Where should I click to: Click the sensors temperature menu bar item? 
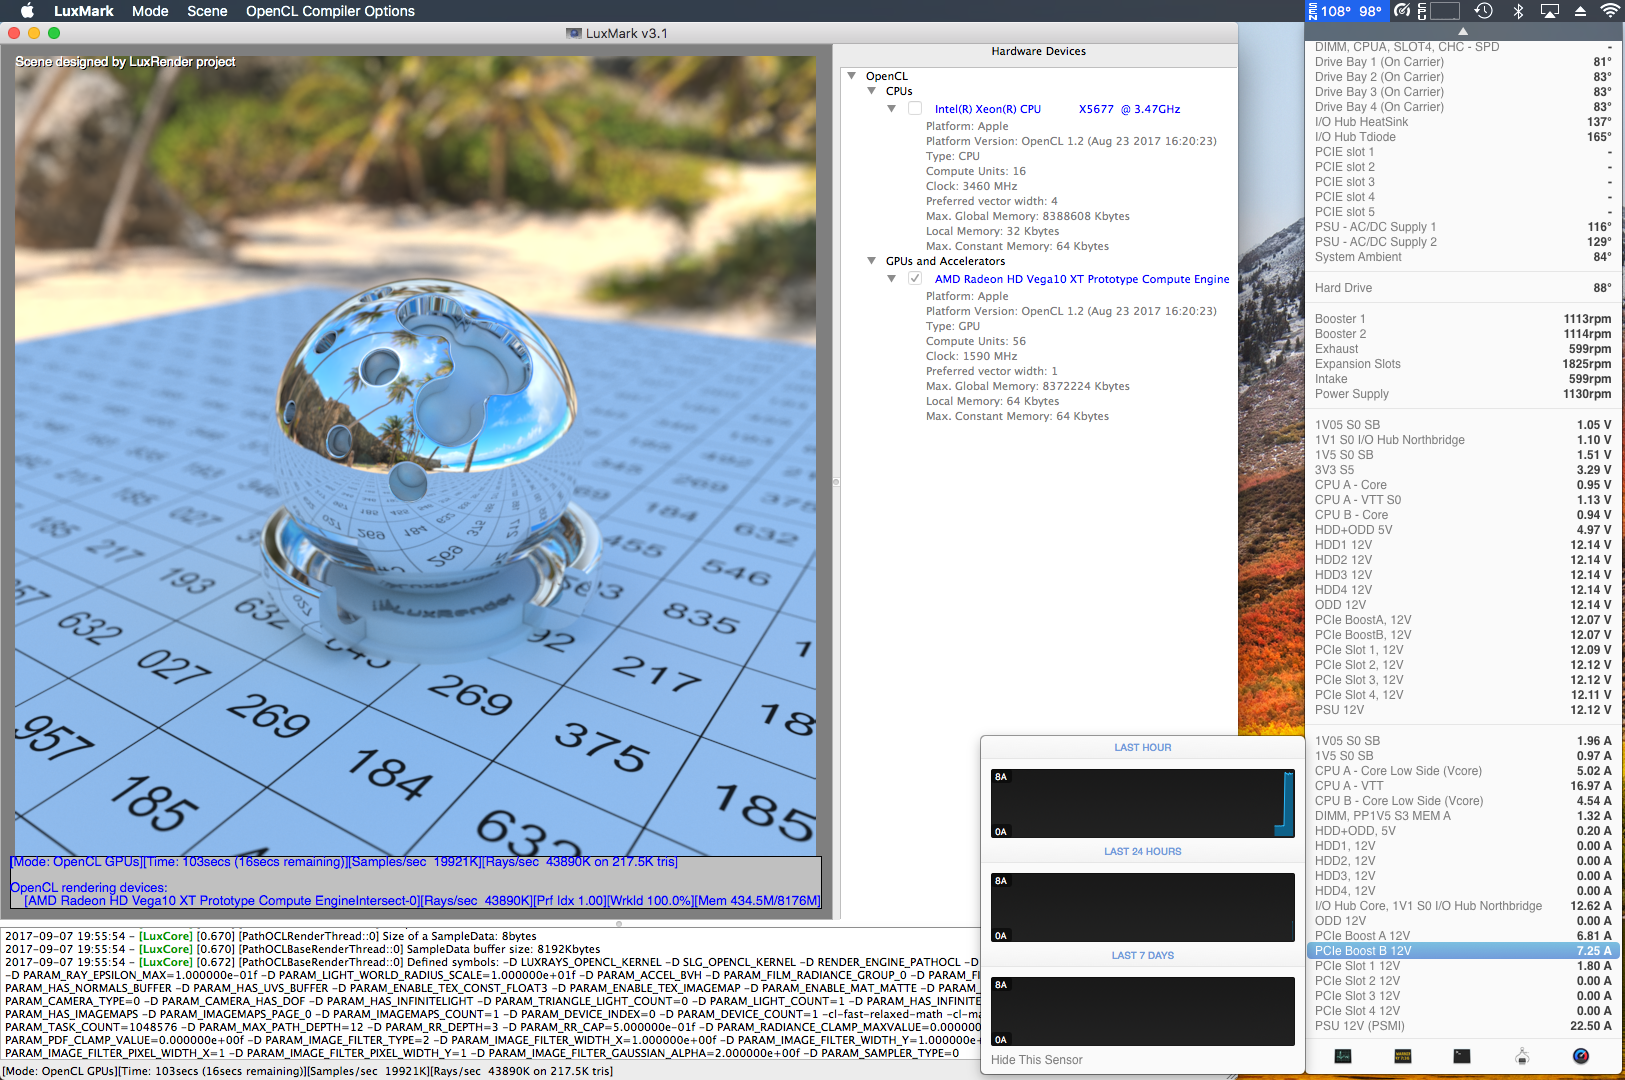click(1345, 11)
